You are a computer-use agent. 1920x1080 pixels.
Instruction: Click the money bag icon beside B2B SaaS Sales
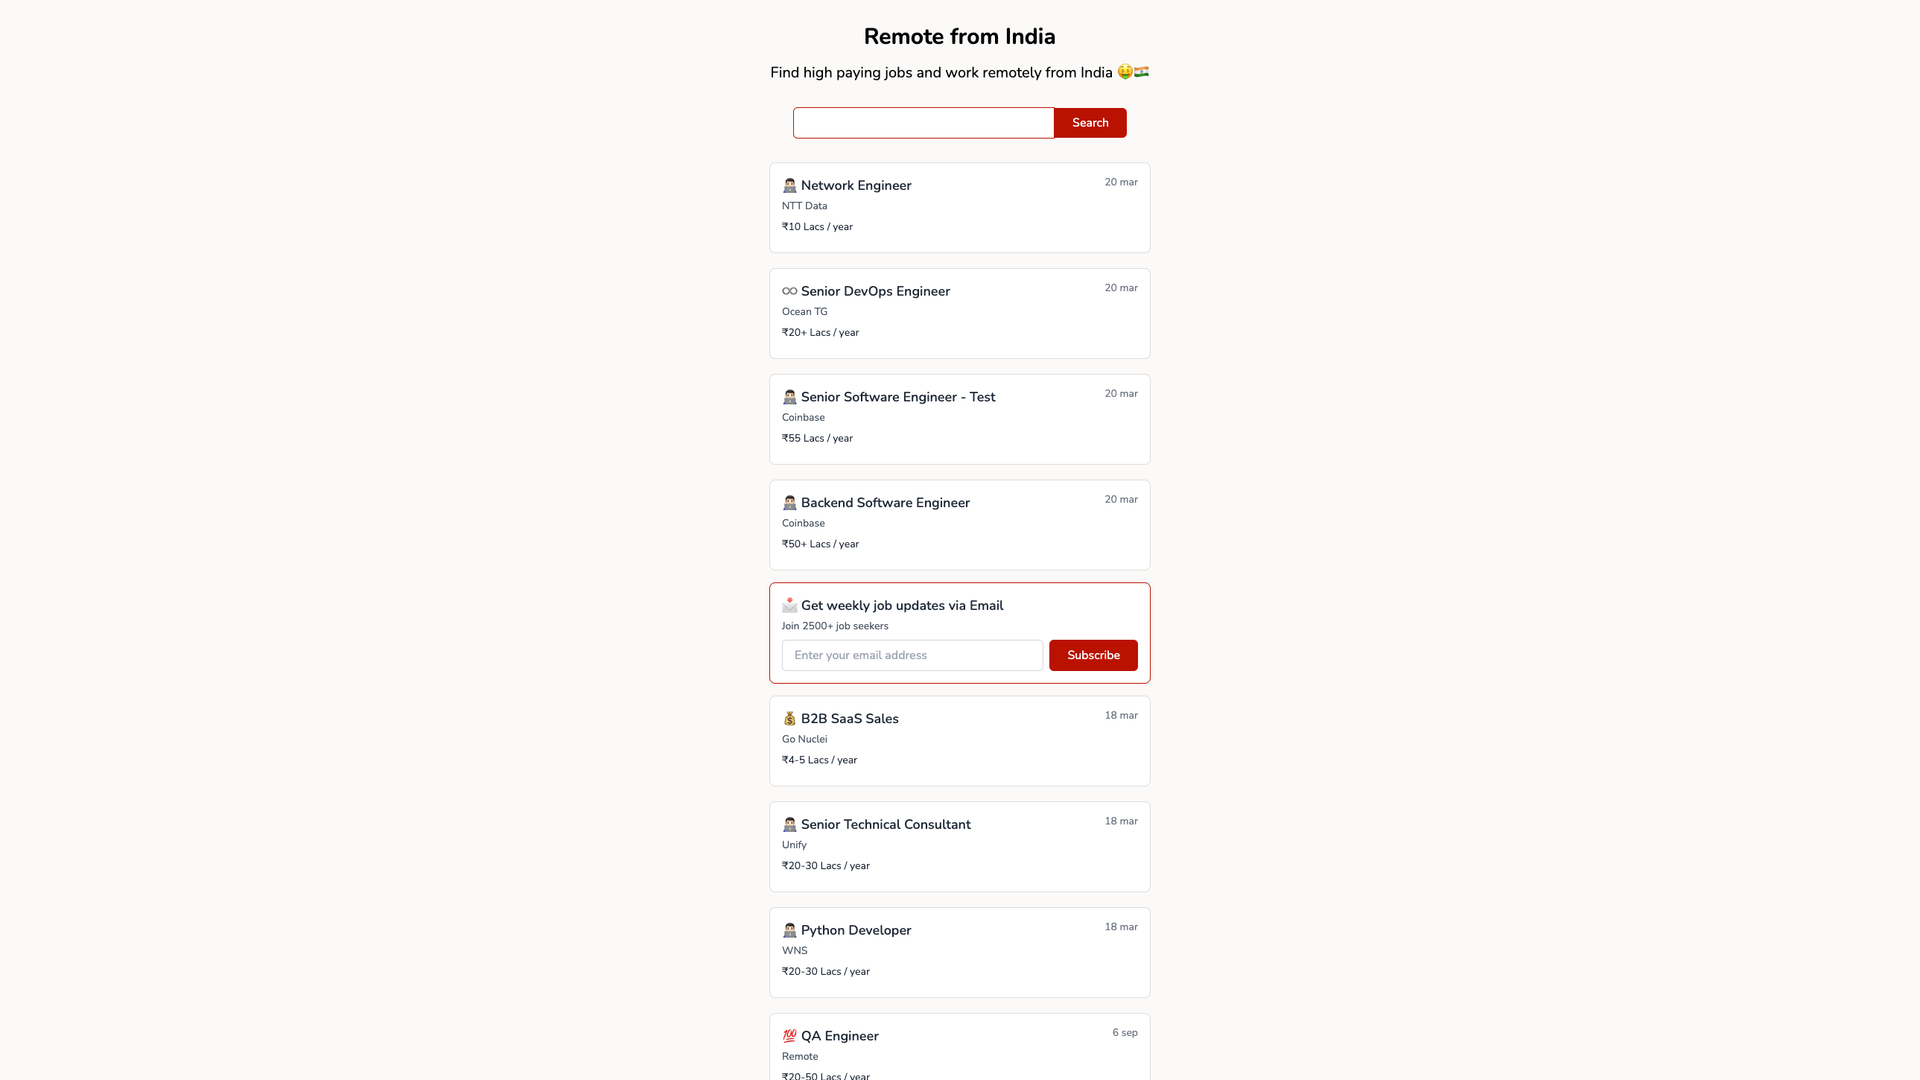tap(789, 719)
